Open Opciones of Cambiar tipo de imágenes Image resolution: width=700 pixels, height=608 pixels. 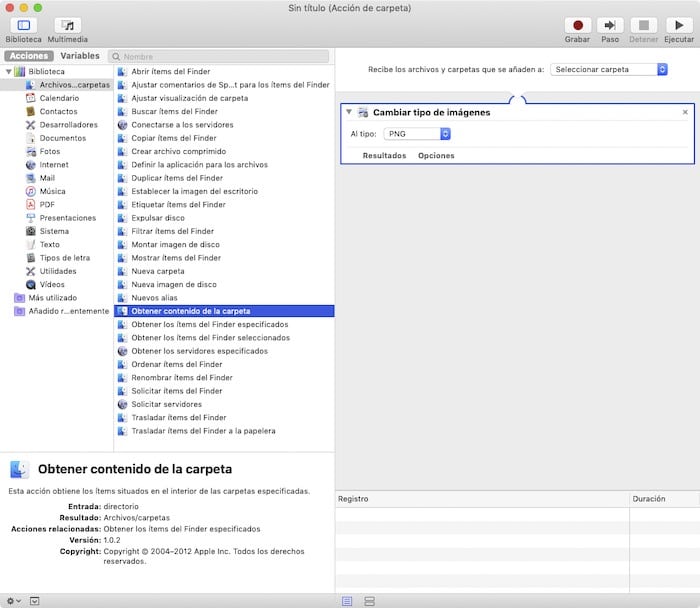[x=436, y=156]
